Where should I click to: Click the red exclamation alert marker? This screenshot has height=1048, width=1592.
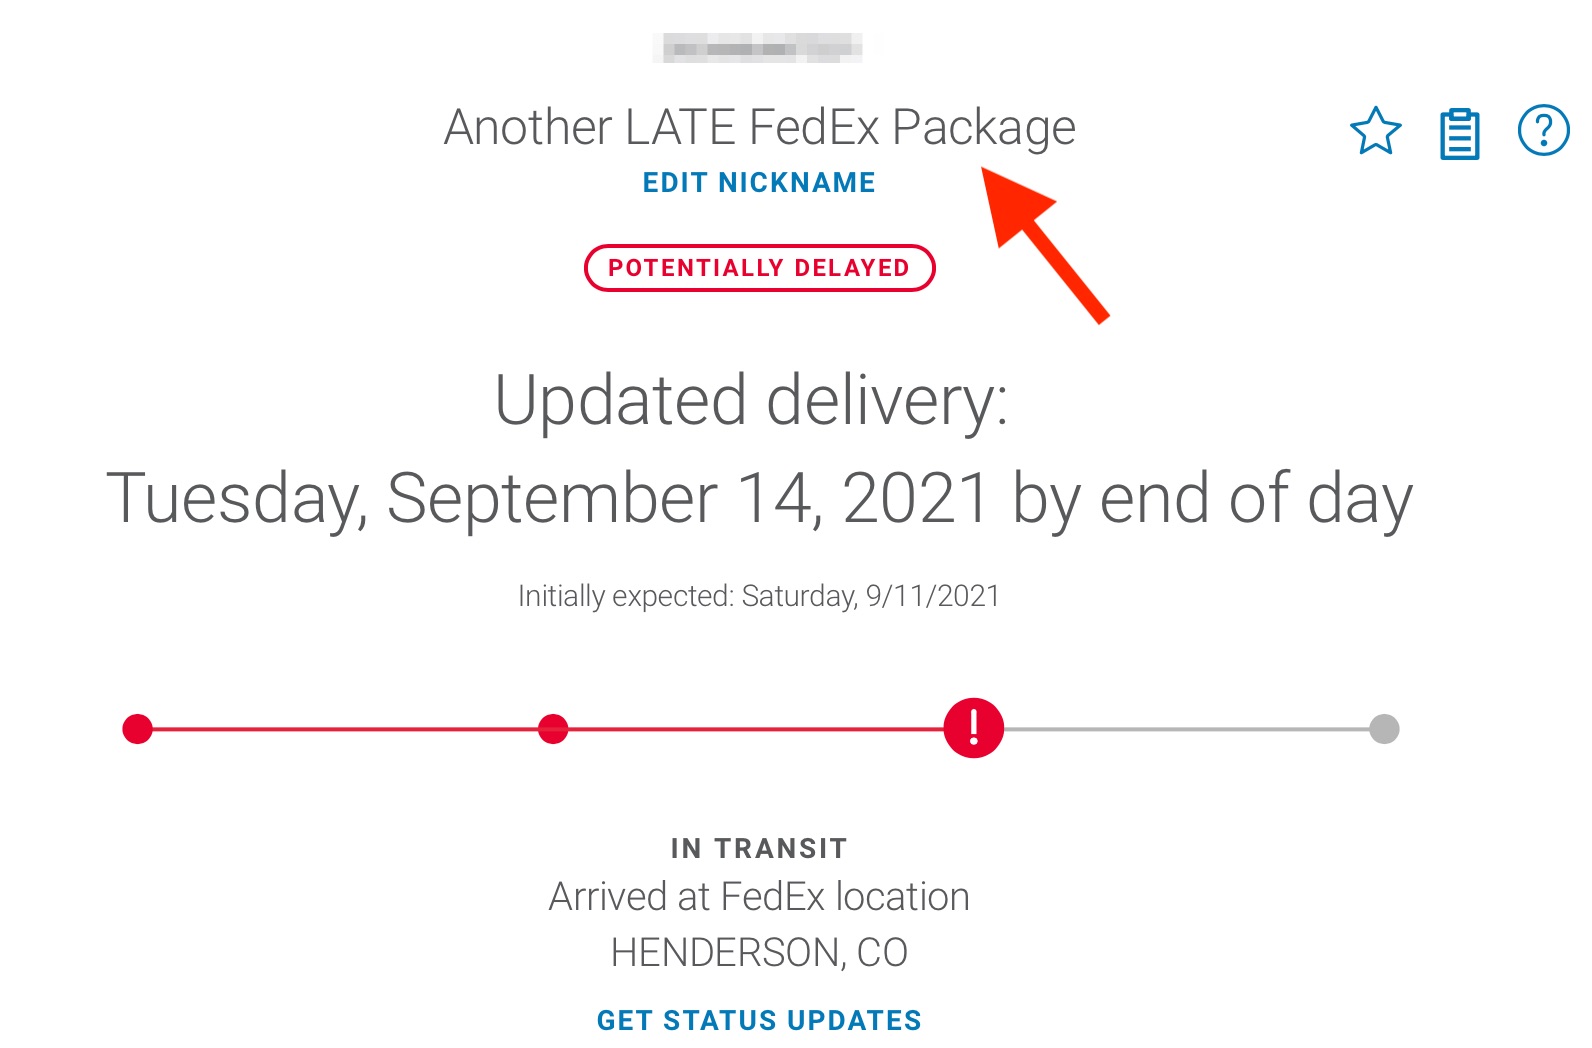(x=973, y=728)
